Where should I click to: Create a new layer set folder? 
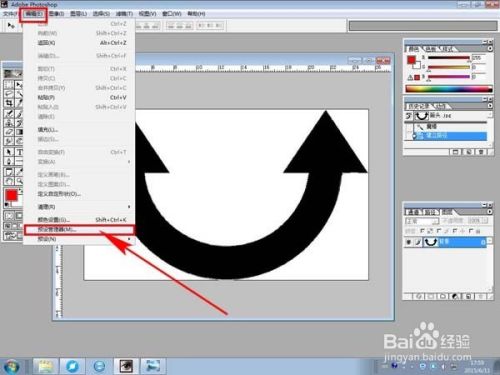(x=443, y=296)
